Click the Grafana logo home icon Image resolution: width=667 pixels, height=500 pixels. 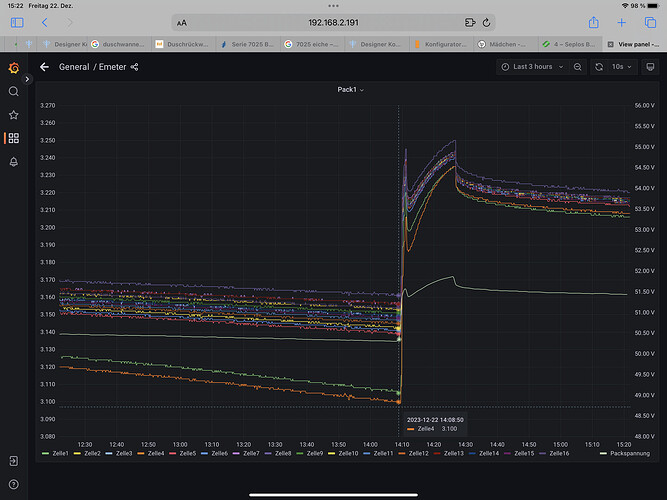(13, 67)
